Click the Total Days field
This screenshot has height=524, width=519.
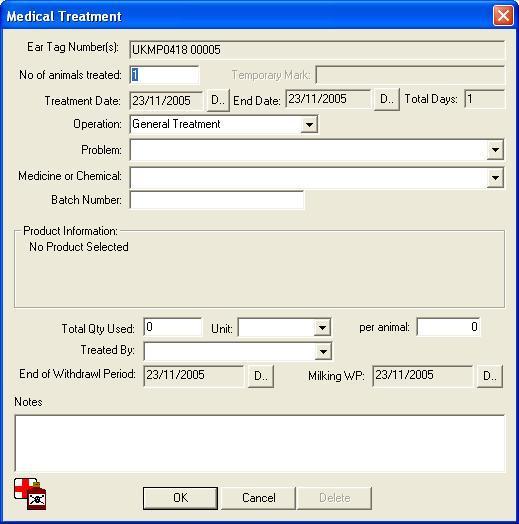point(485,99)
